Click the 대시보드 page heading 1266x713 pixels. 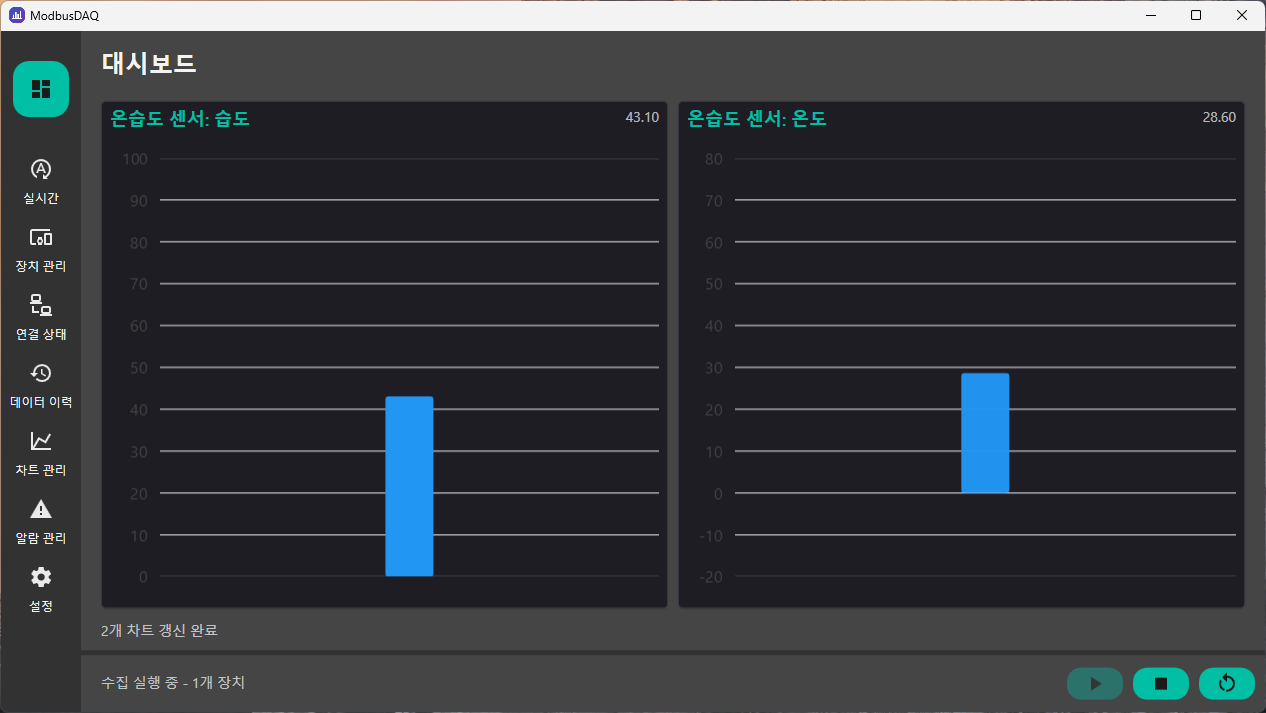tap(149, 63)
